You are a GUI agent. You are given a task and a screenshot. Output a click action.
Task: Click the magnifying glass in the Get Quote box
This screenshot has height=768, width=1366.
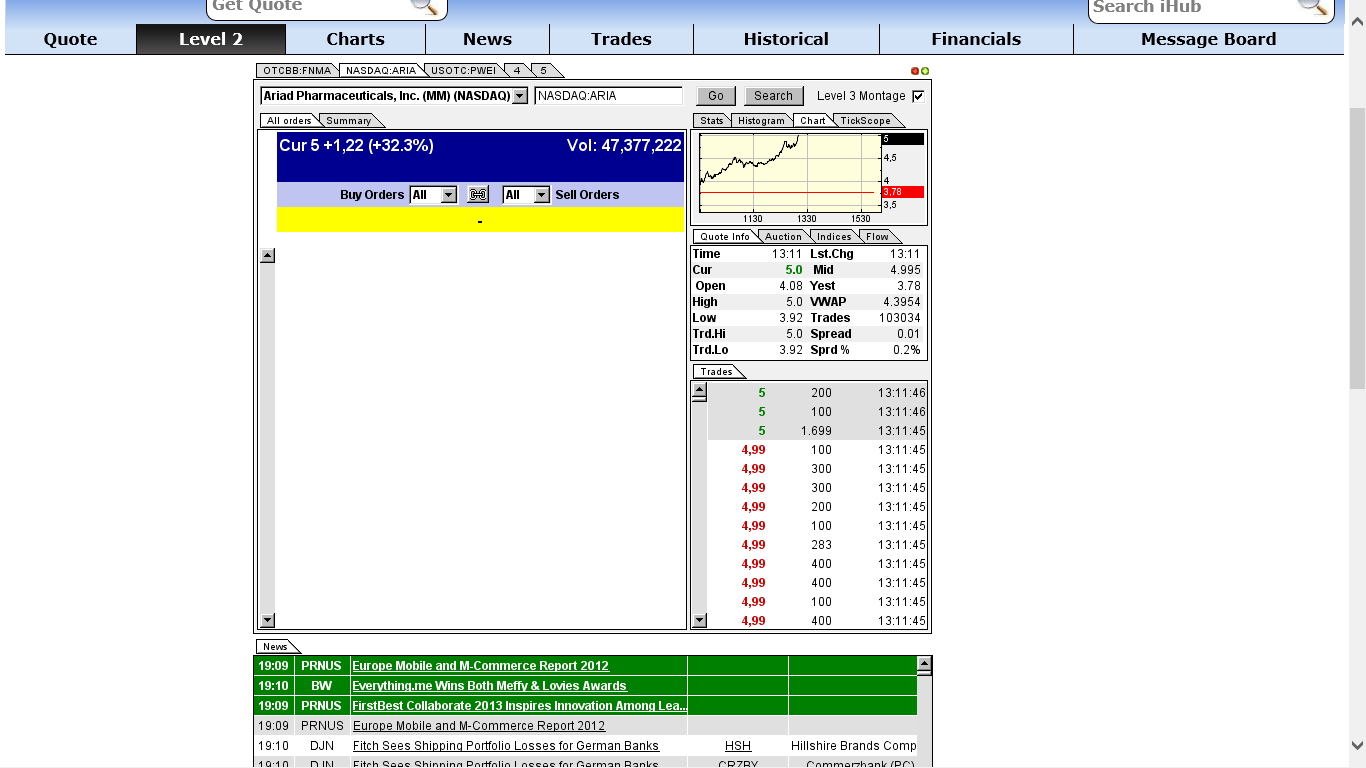tap(424, 7)
